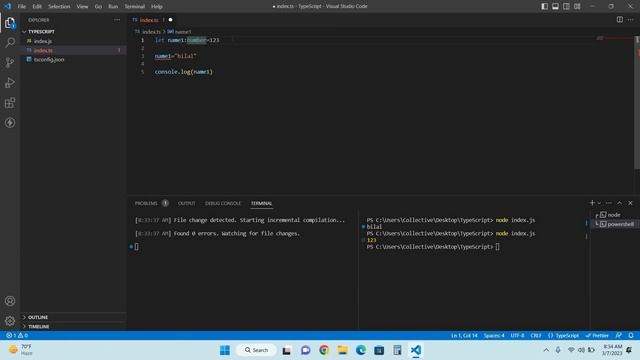Maximize the panel with the chevron up
This screenshot has height=360, width=640.
pos(620,203)
